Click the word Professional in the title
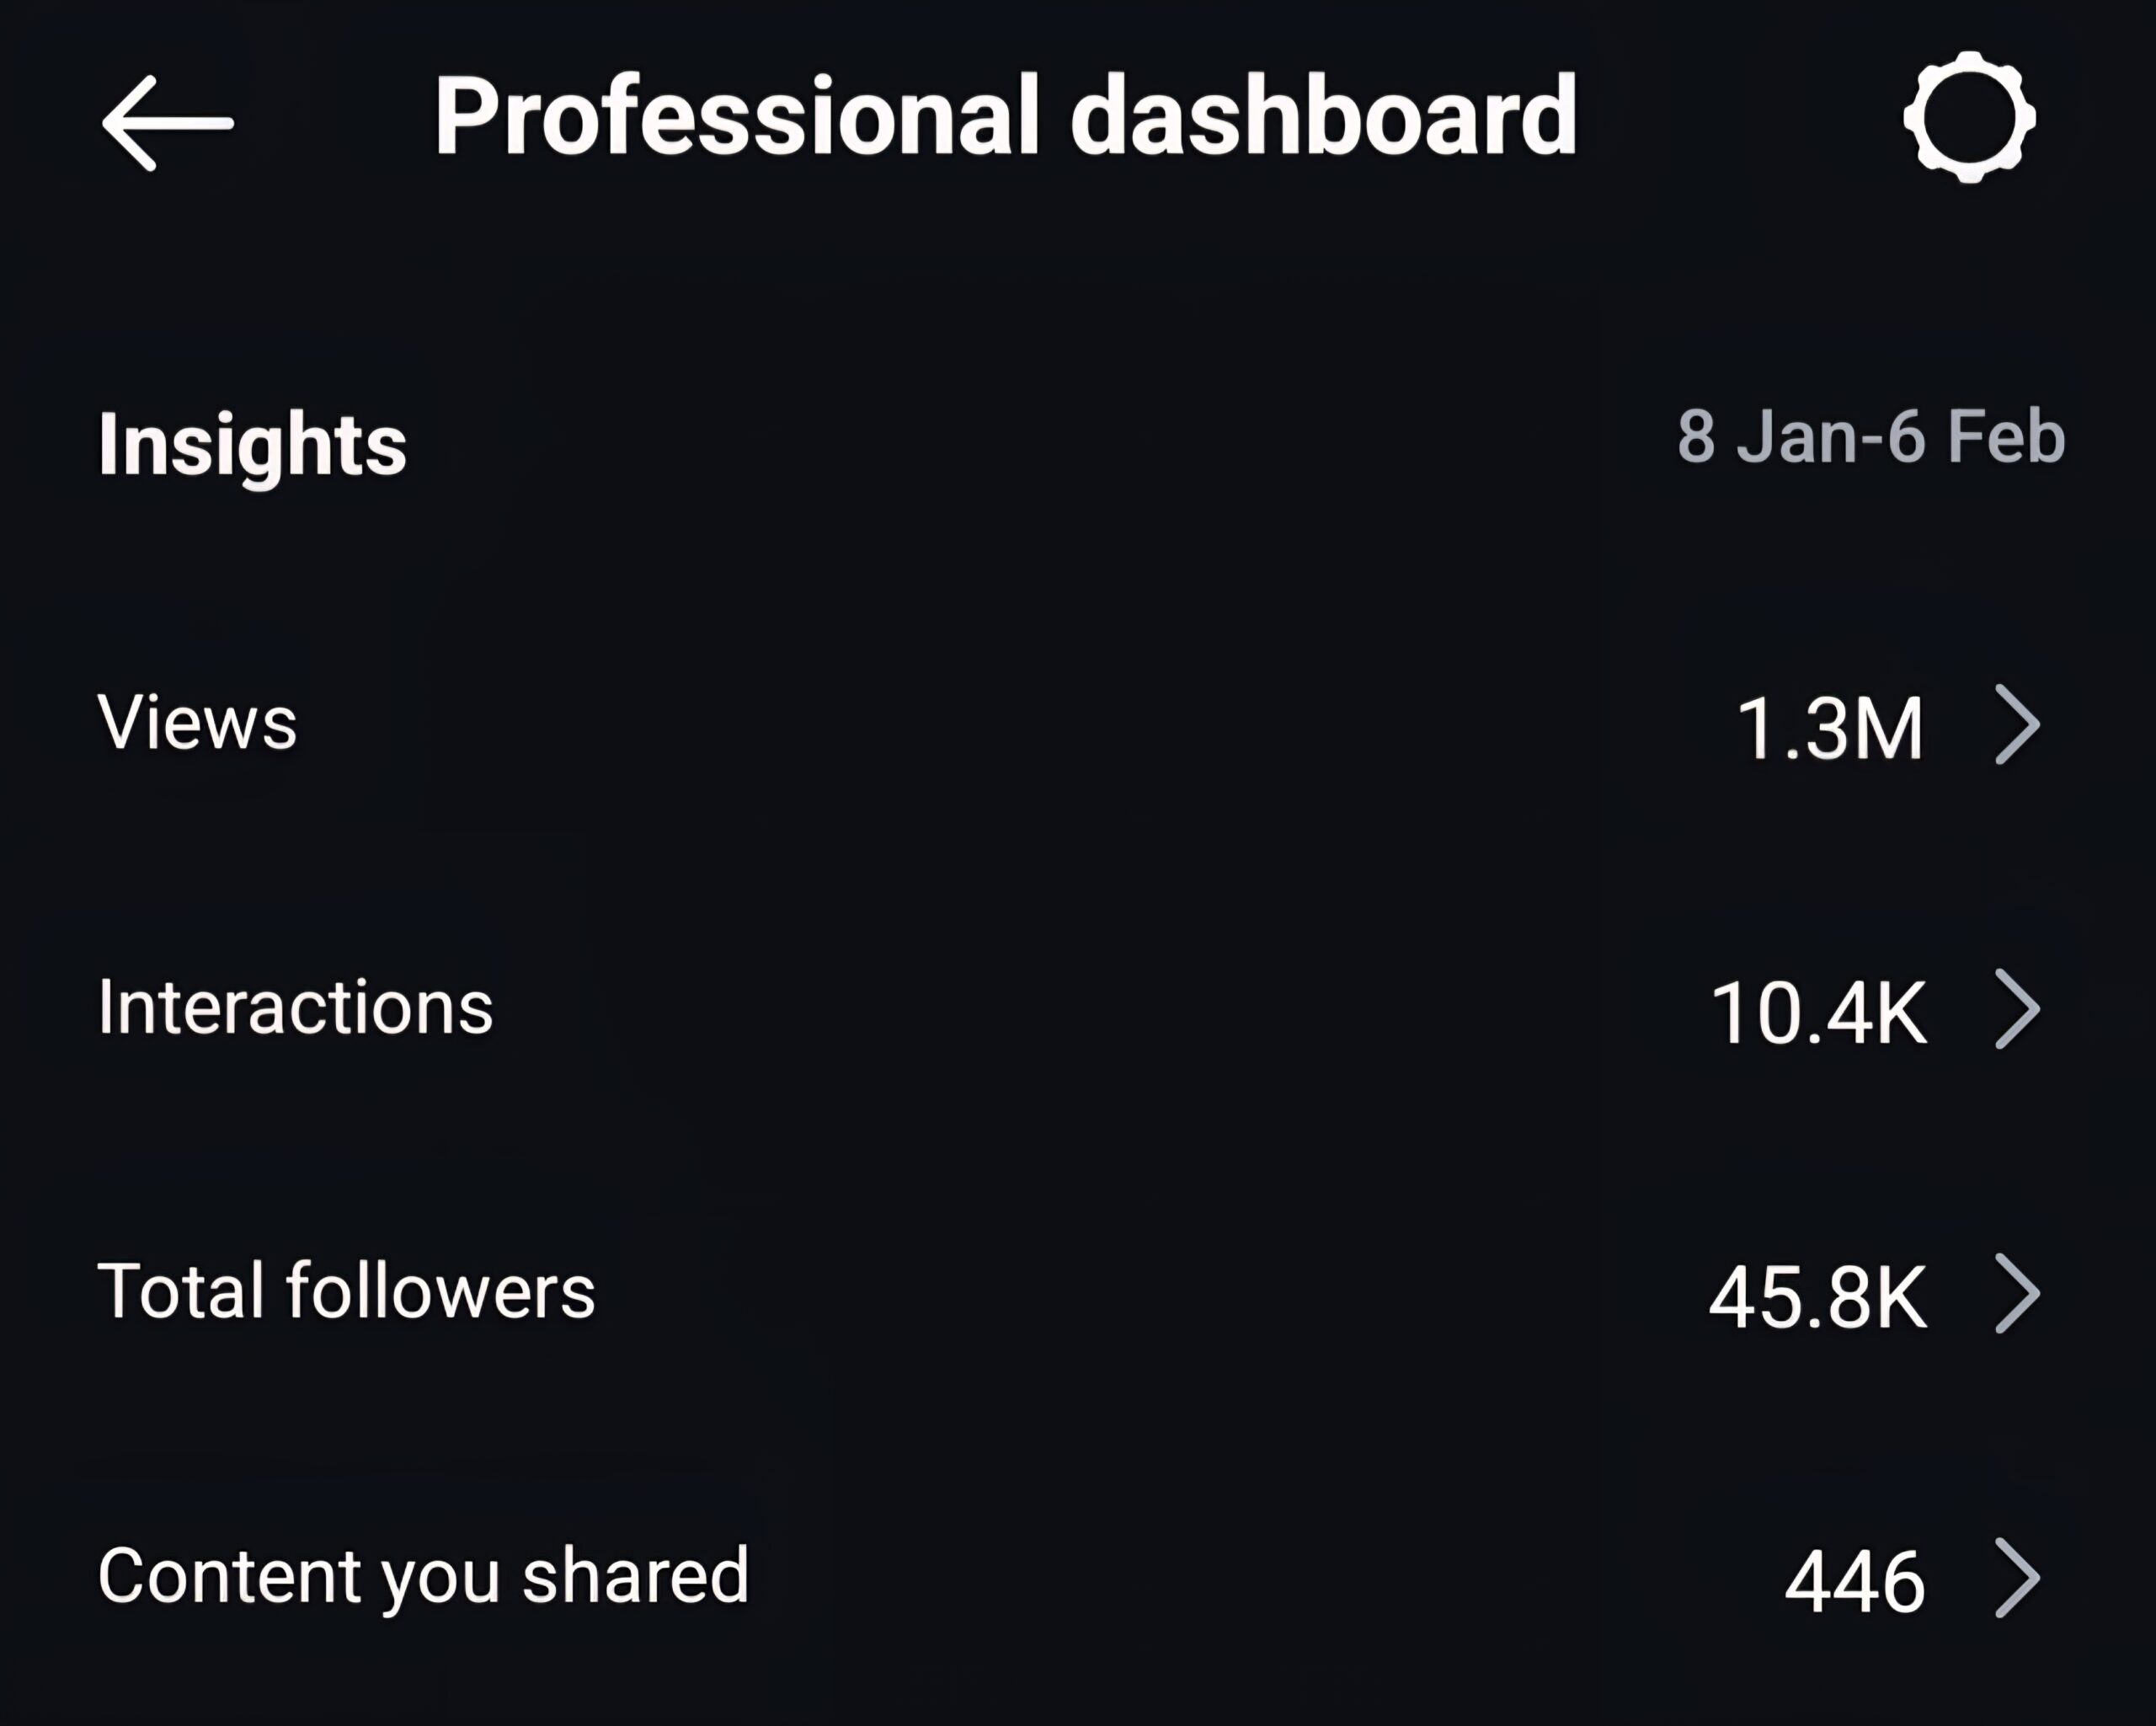The image size is (2156, 1726). (737, 116)
